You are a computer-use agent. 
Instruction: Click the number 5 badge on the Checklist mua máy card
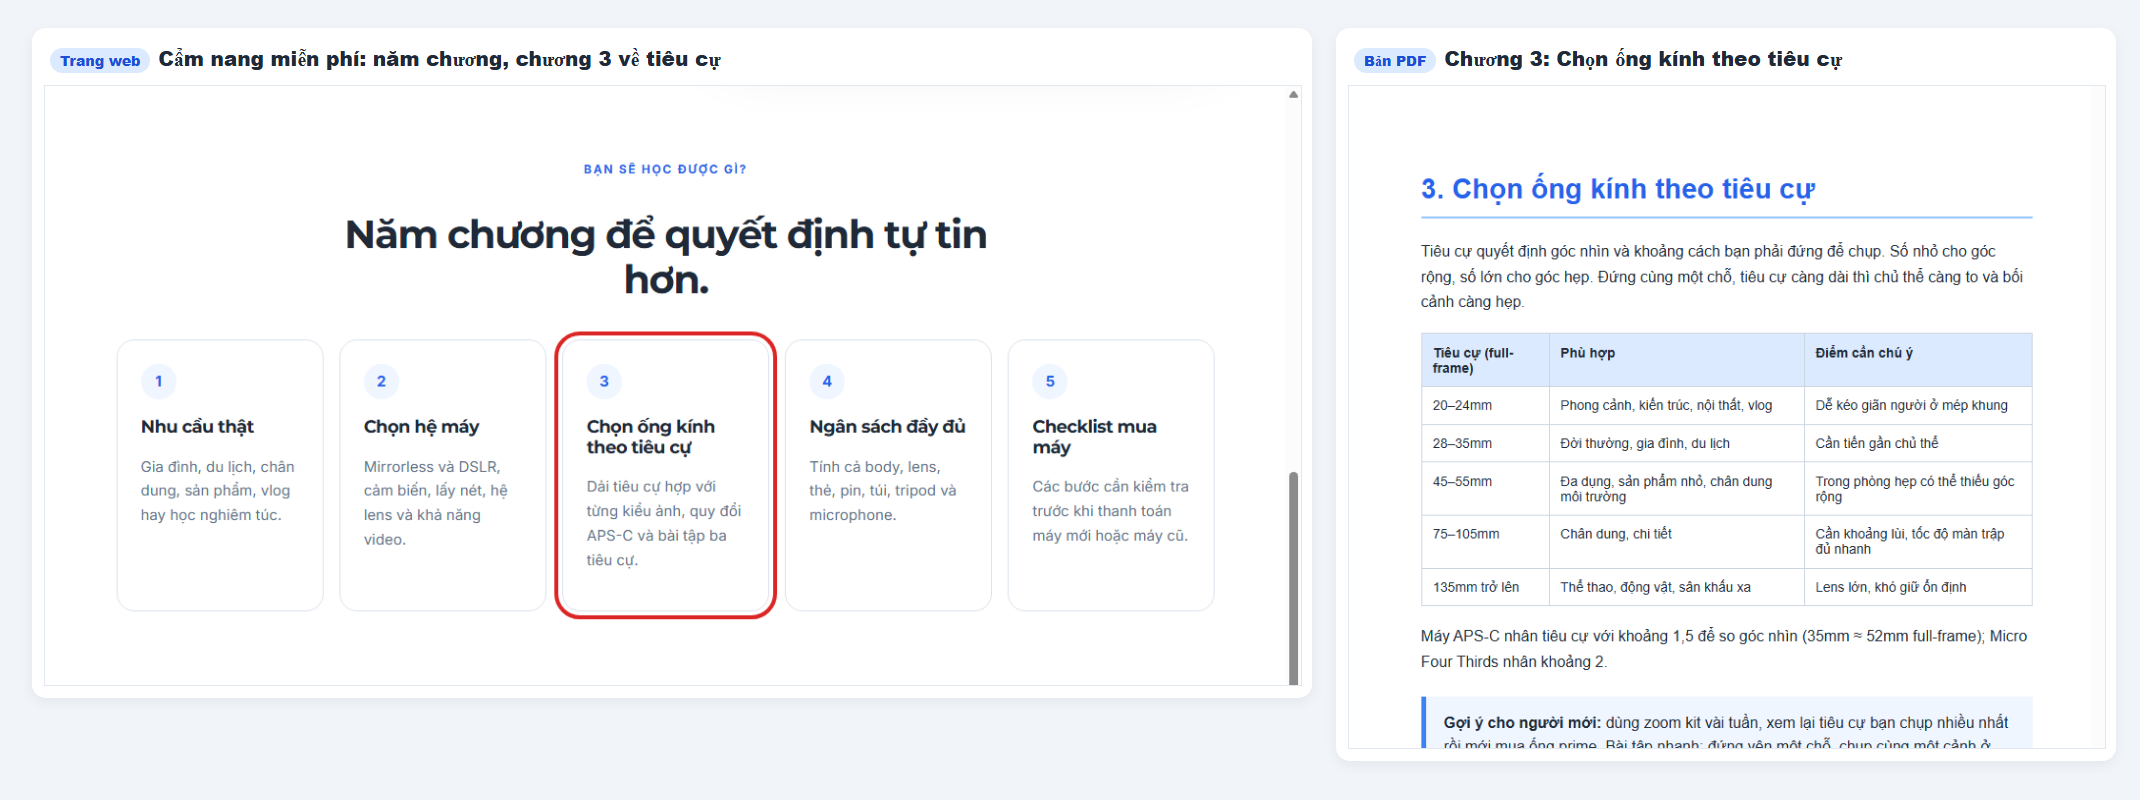(1050, 381)
